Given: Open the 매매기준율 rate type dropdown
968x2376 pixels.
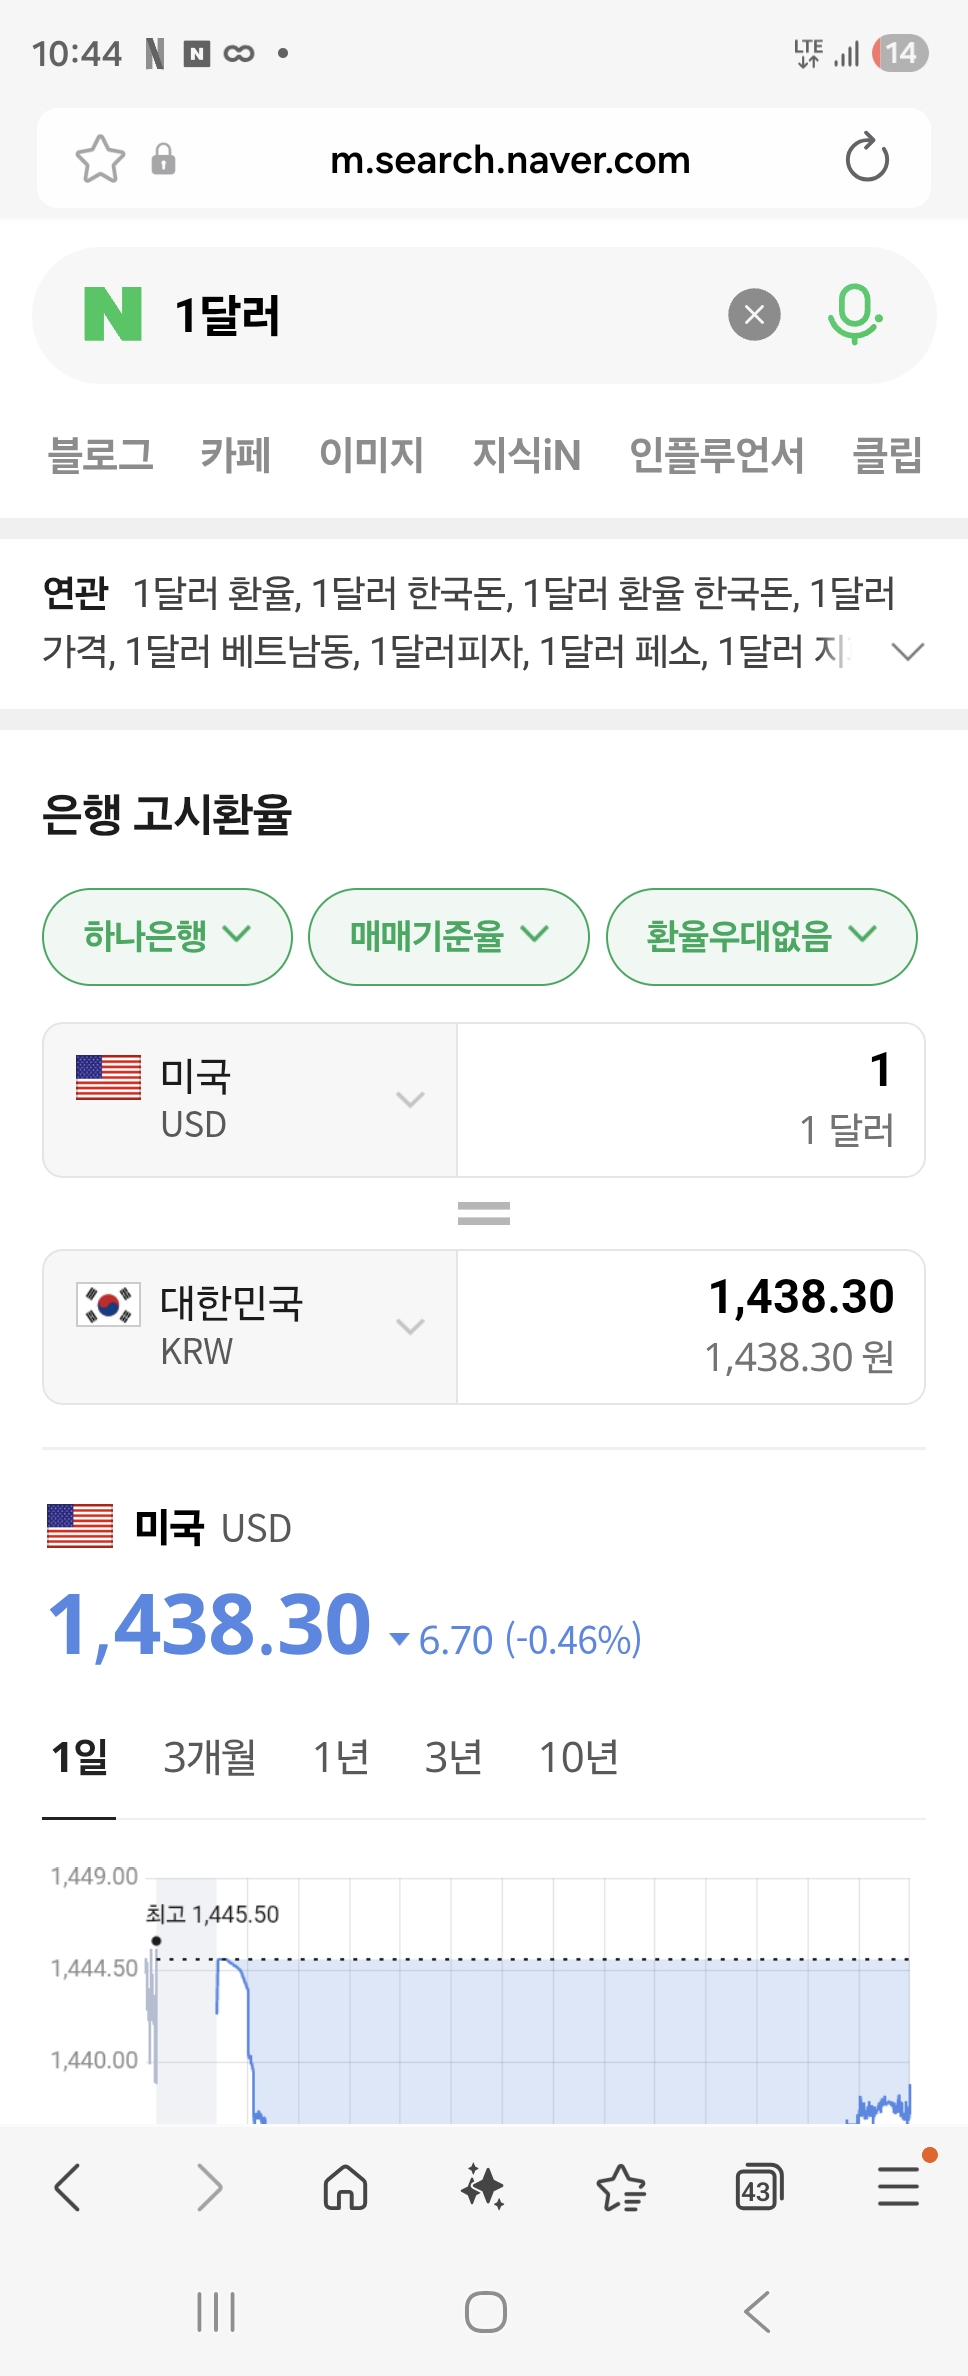Looking at the screenshot, I should 448,937.
